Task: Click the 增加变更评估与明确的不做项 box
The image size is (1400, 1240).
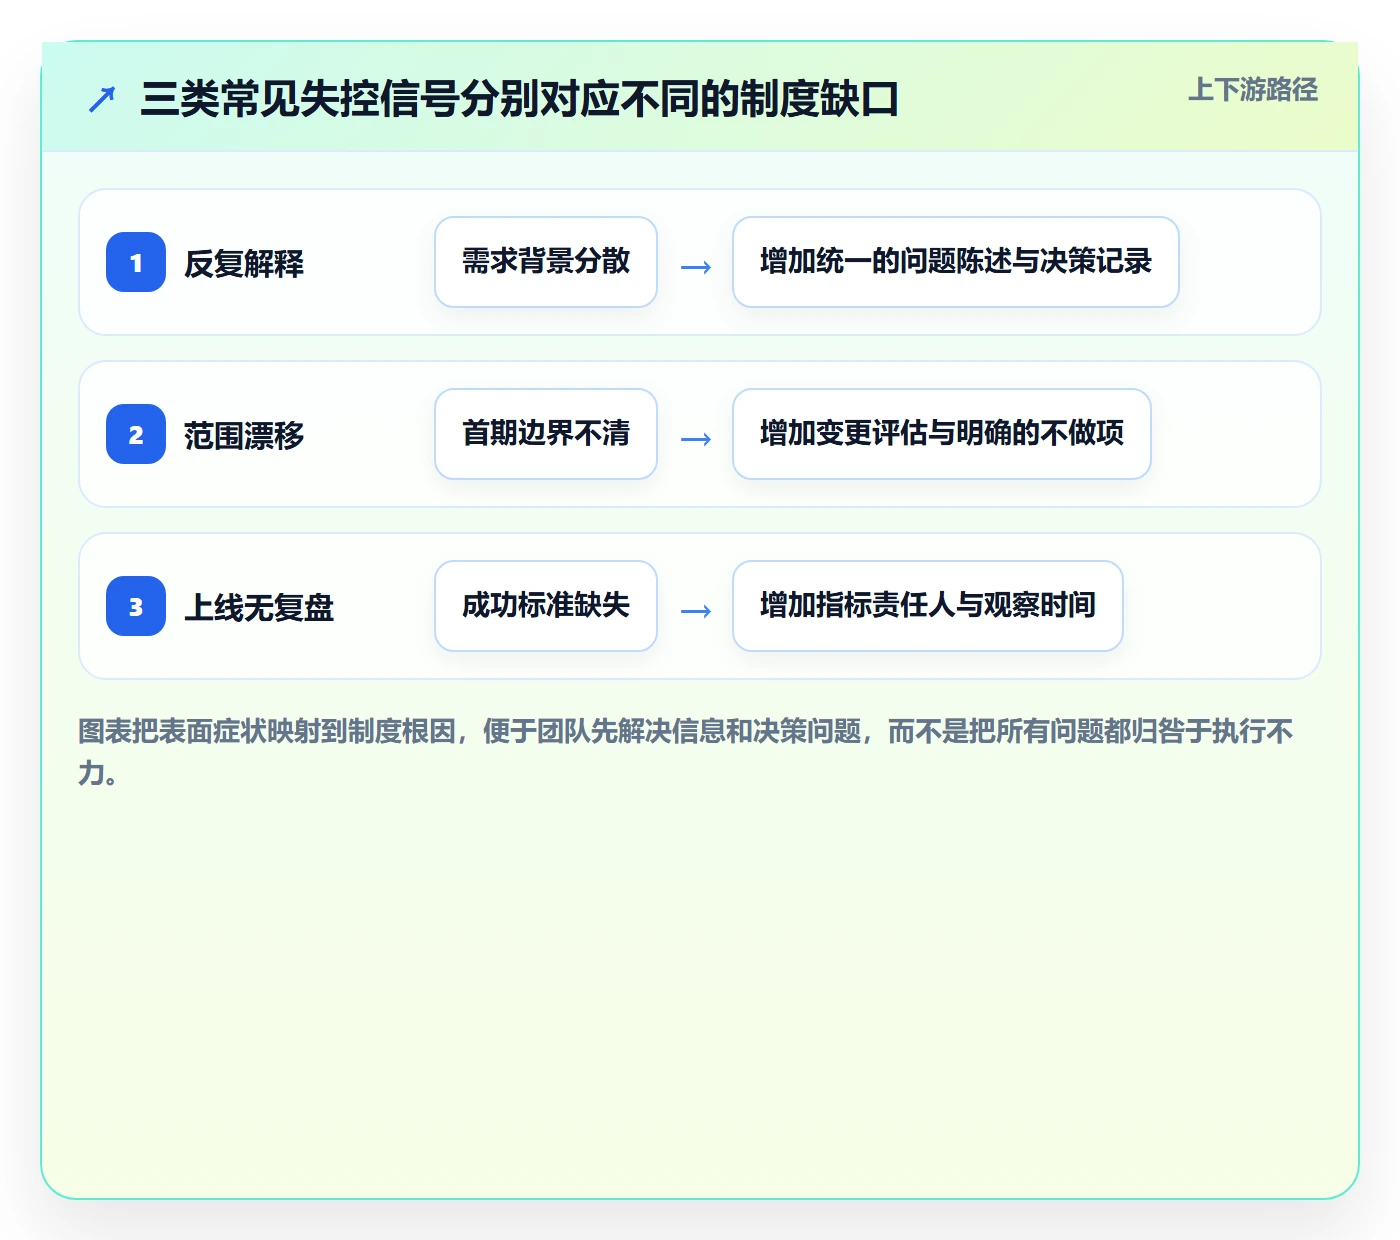Action: pyautogui.click(x=942, y=434)
